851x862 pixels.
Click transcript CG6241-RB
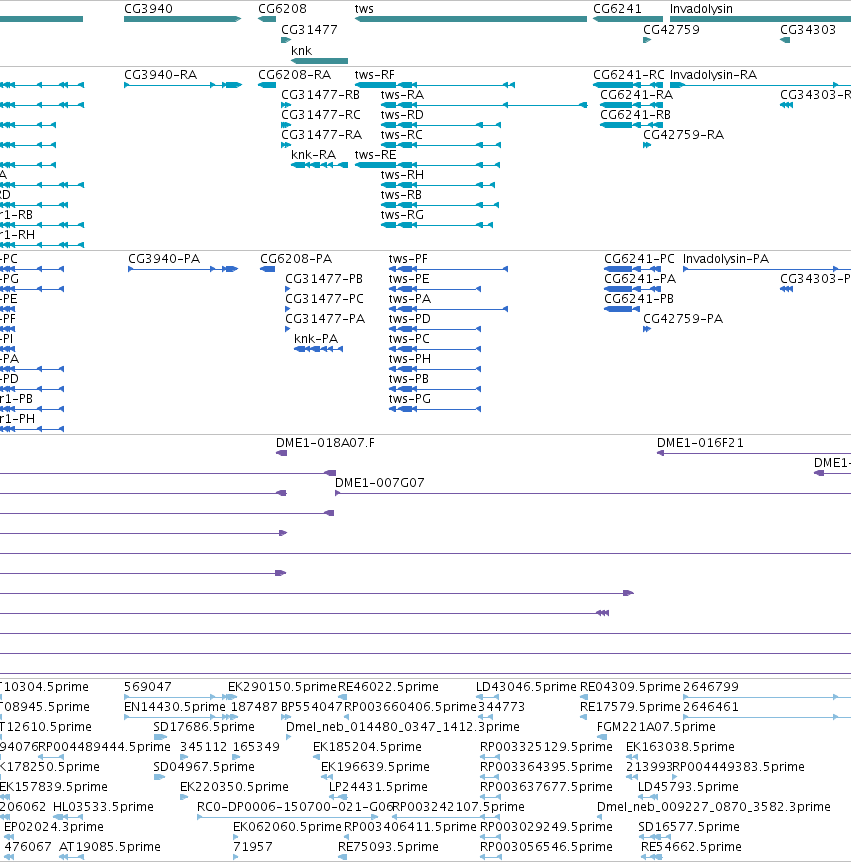click(x=636, y=114)
